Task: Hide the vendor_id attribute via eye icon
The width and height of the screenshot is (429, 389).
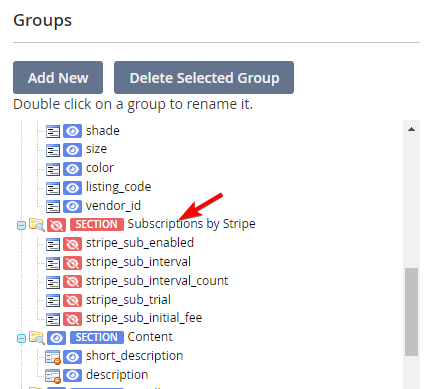Action: click(72, 206)
